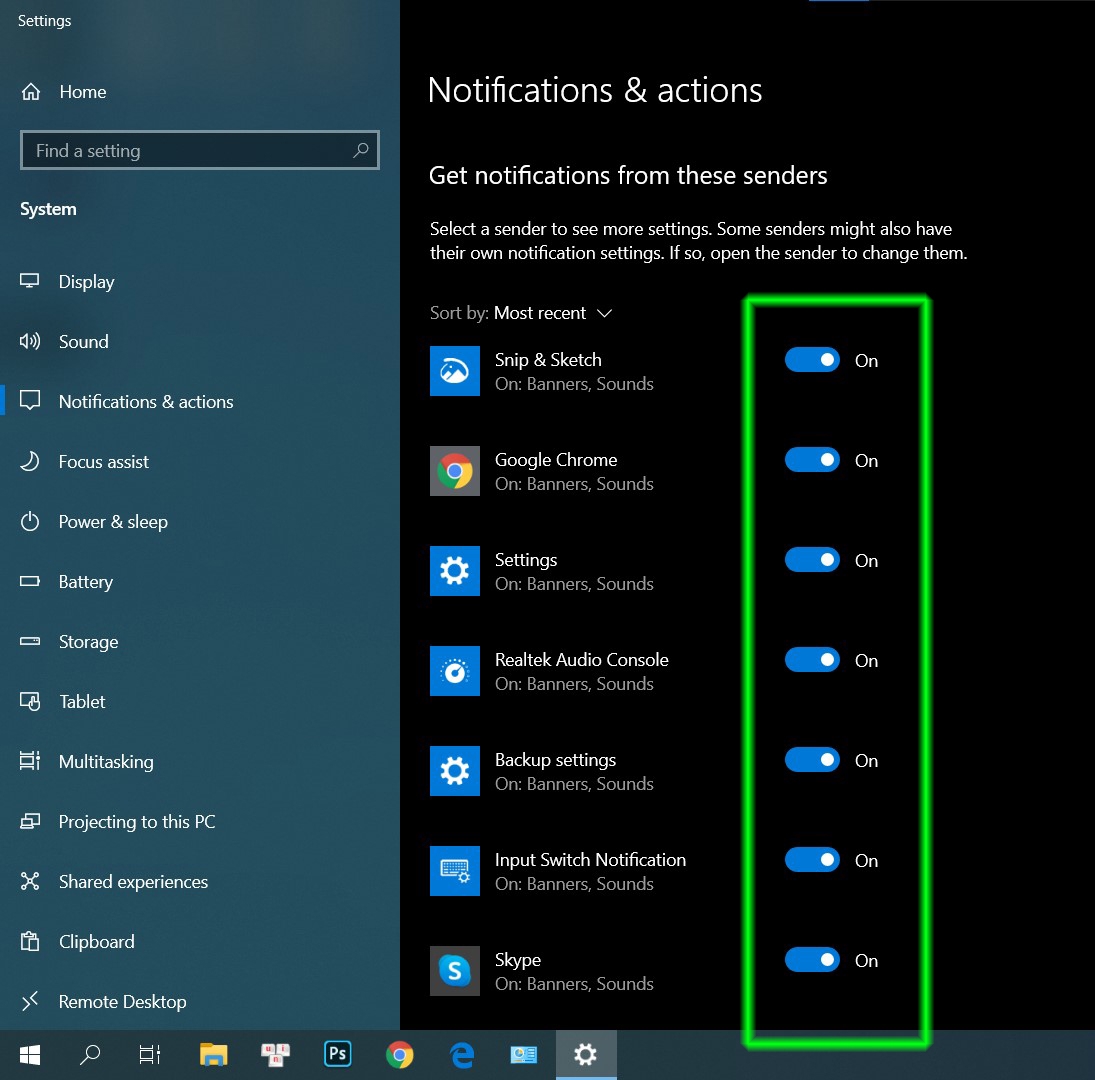The width and height of the screenshot is (1095, 1080).
Task: Click the Home label in sidebar
Action: point(82,91)
